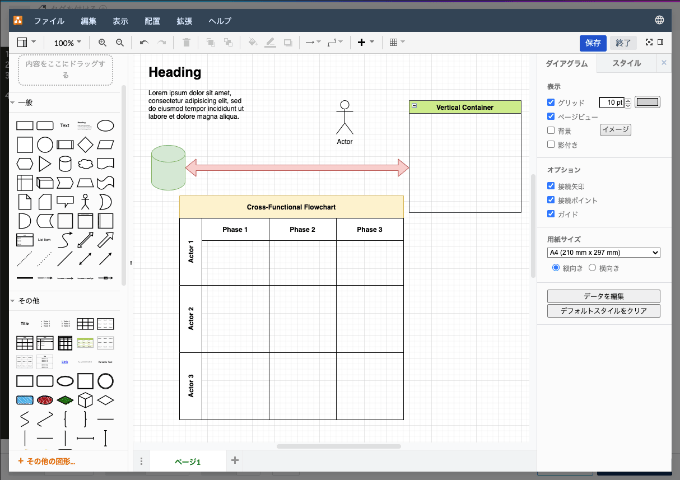
Task: Click the データを編集 button
Action: pyautogui.click(x=604, y=296)
